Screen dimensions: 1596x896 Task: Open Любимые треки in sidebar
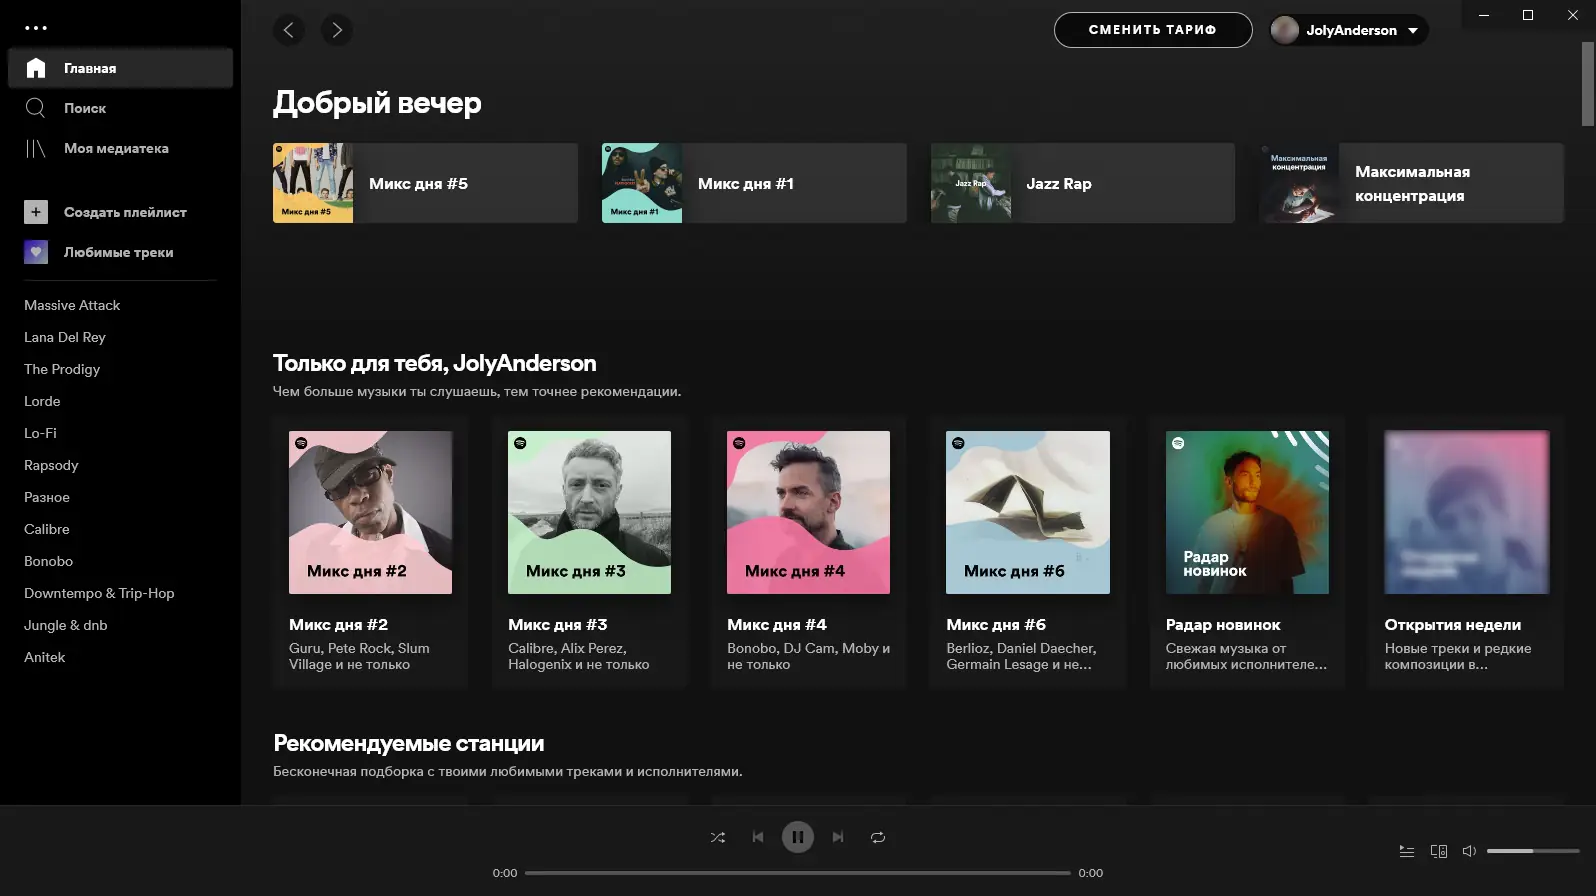click(121, 252)
